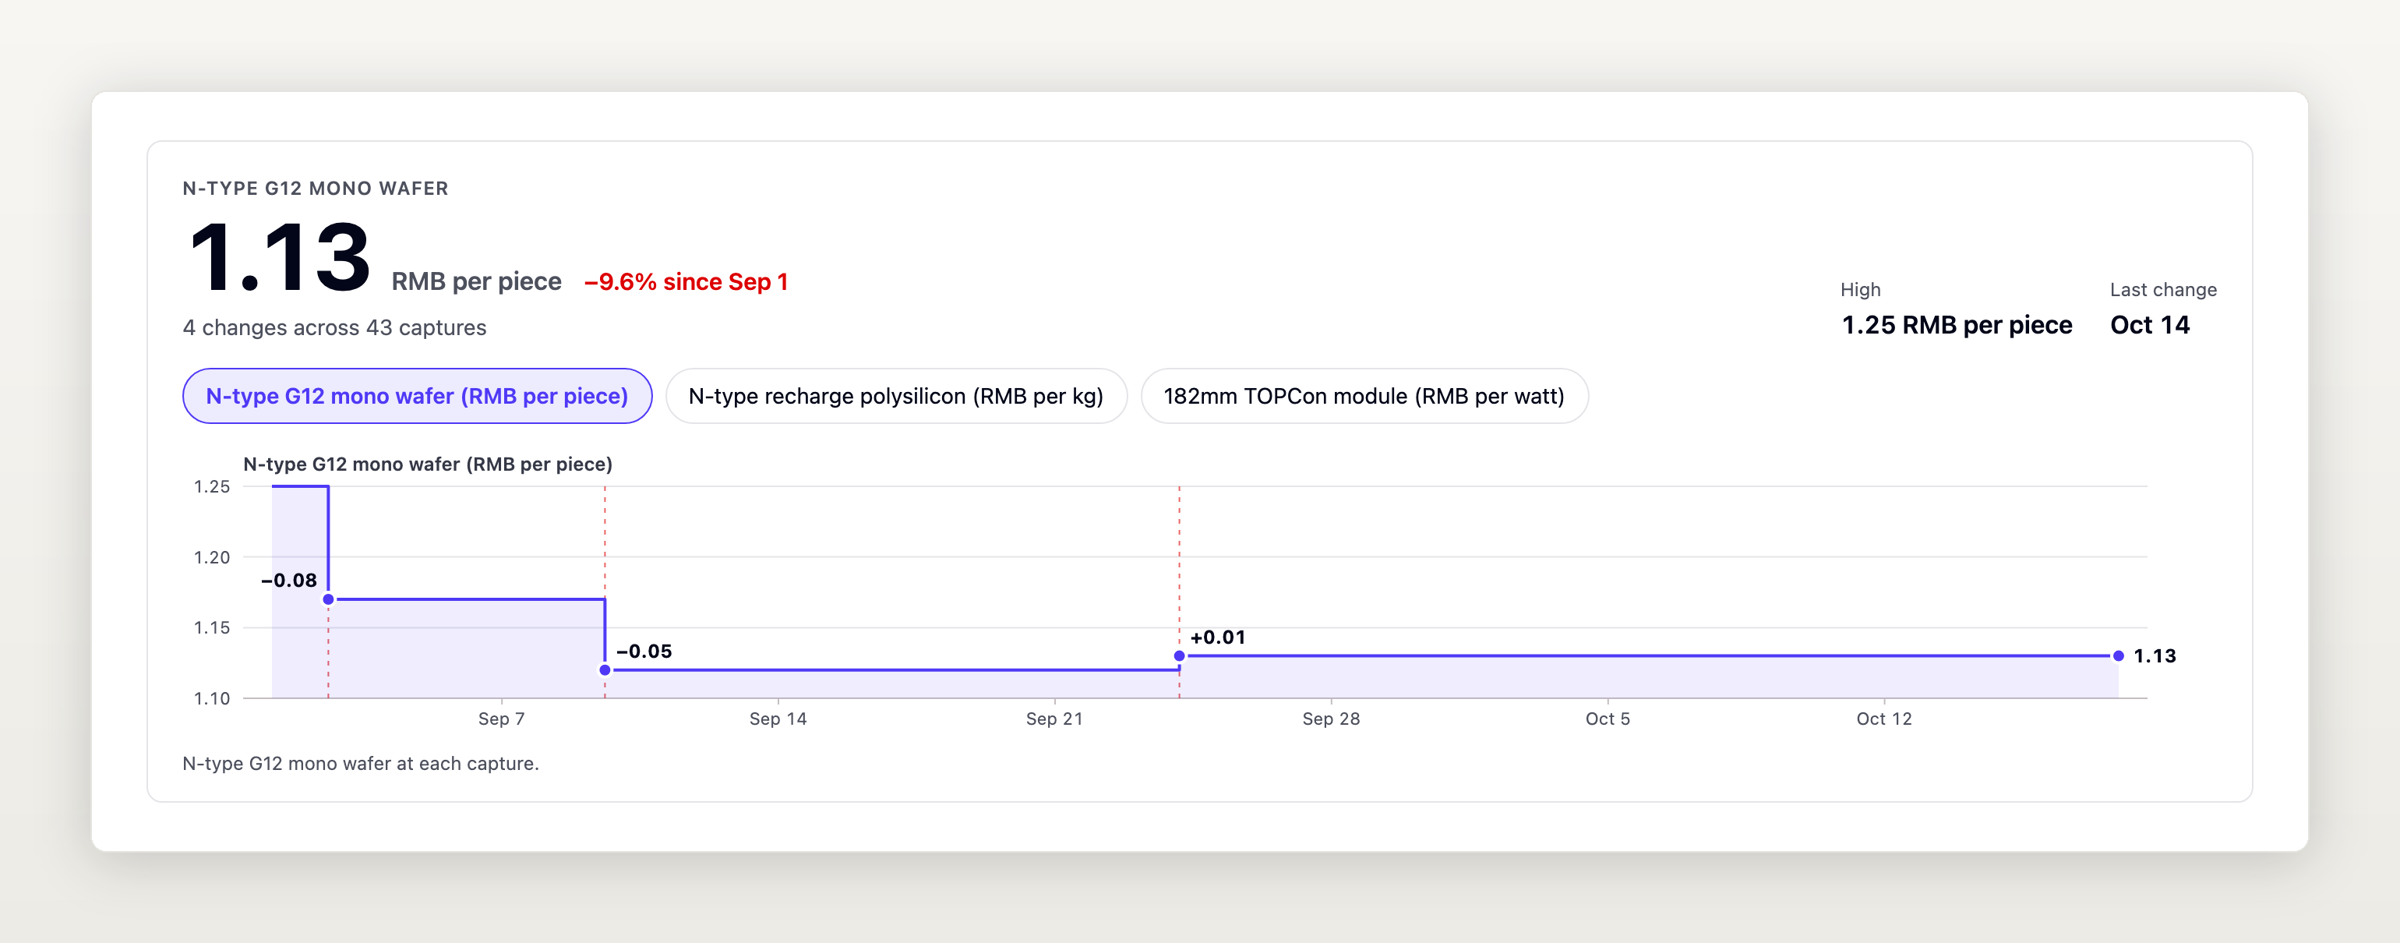Viewport: 2400px width, 943px height.
Task: Click the Oct 12 axis label
Action: (1884, 719)
